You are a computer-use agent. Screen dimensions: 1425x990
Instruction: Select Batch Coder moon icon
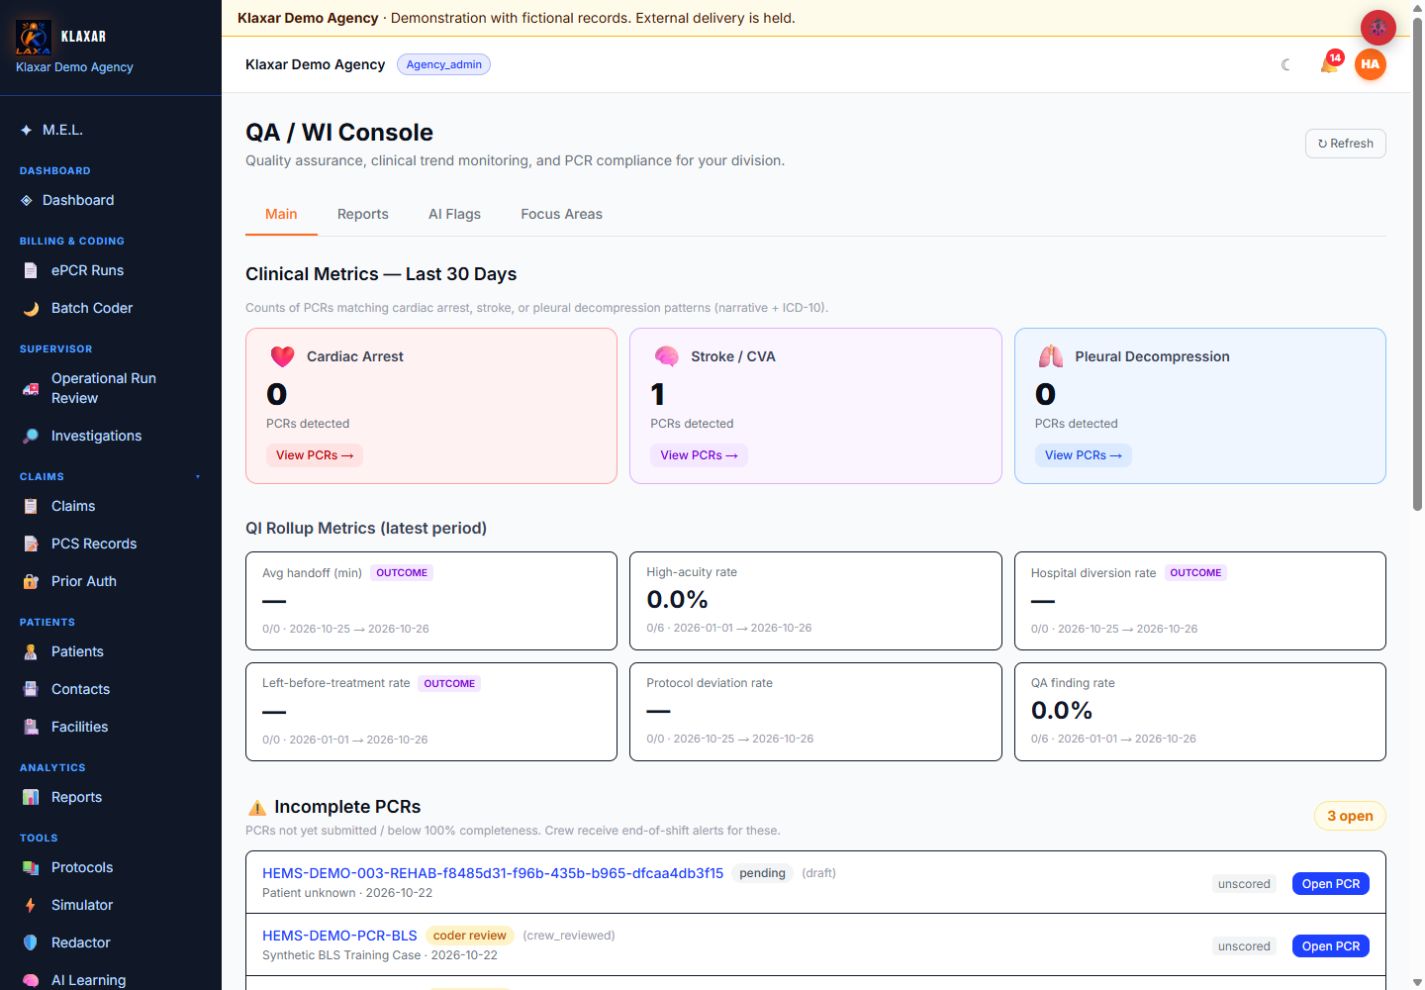[31, 308]
